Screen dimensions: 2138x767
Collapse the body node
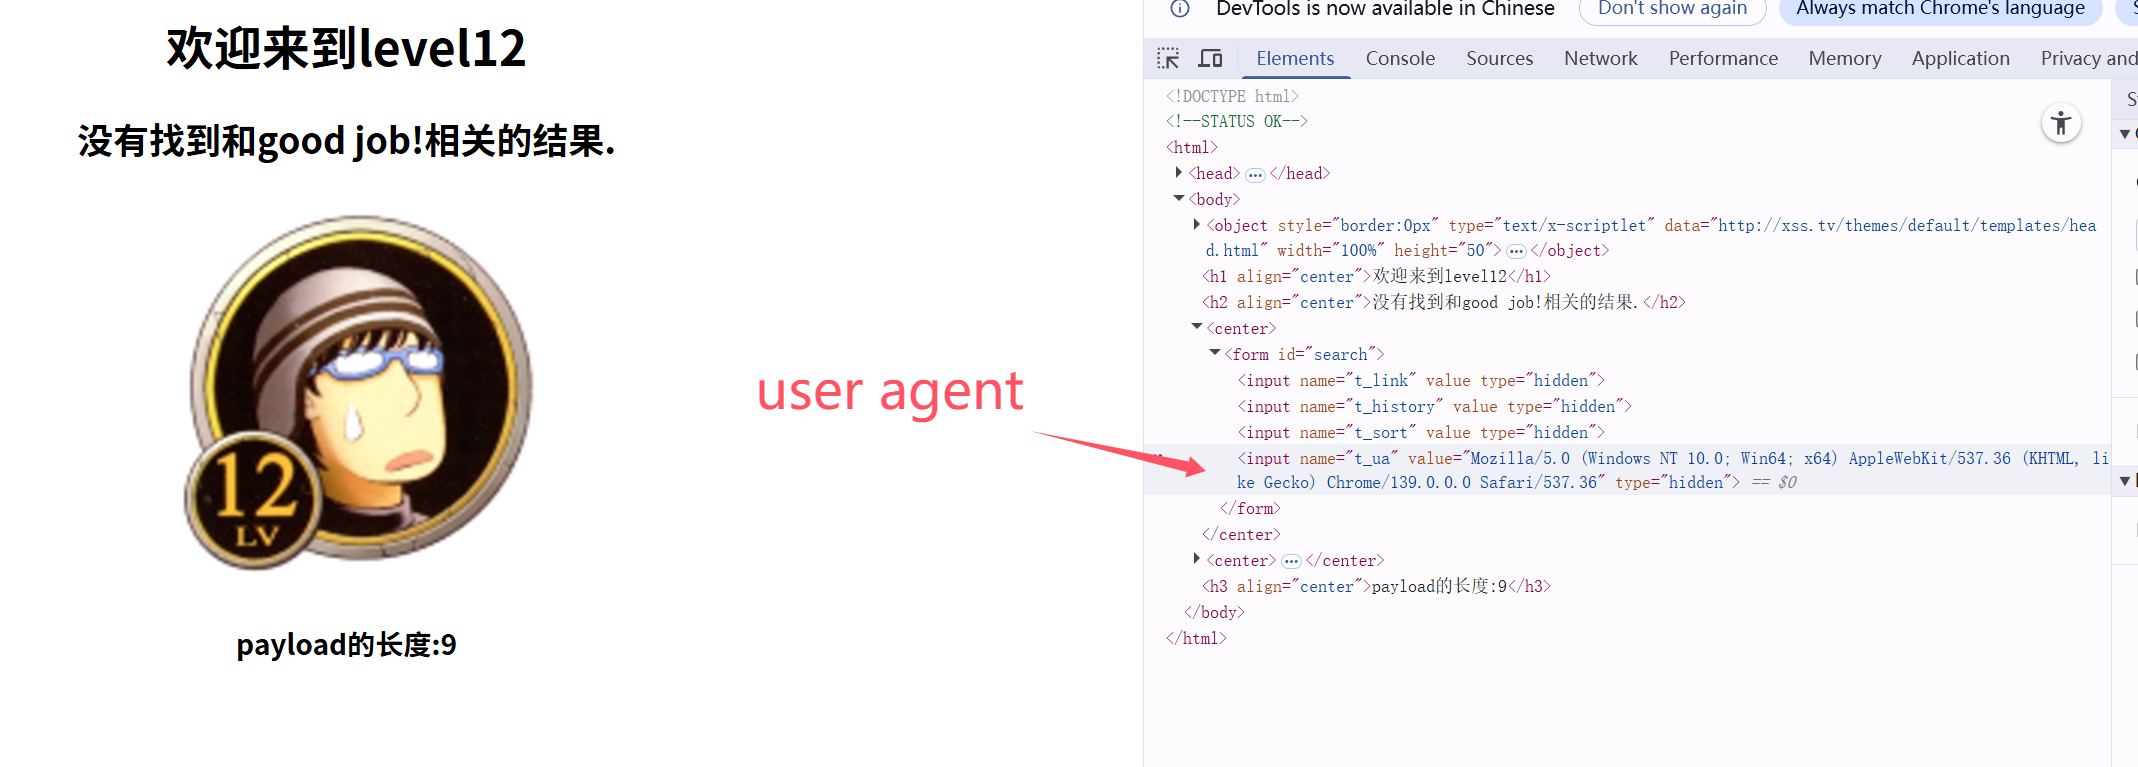coord(1179,199)
